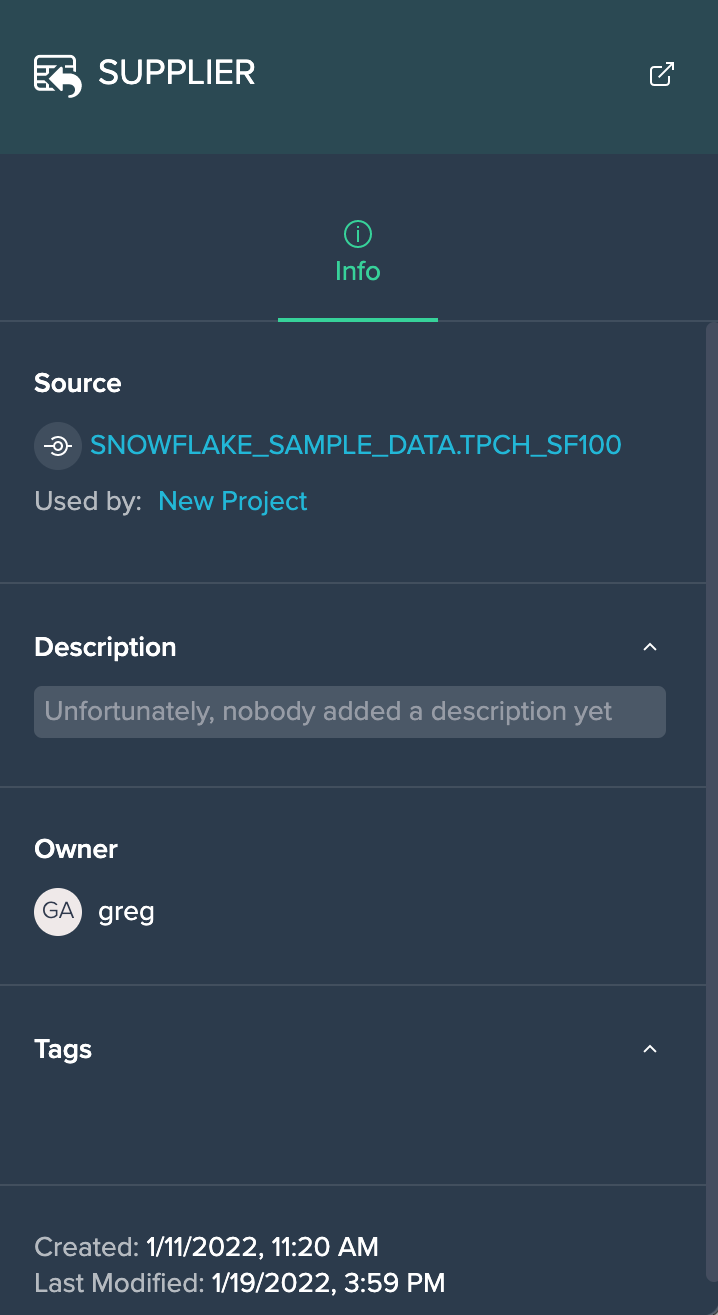Click the SUPPLIER dataset icon

[x=58, y=75]
